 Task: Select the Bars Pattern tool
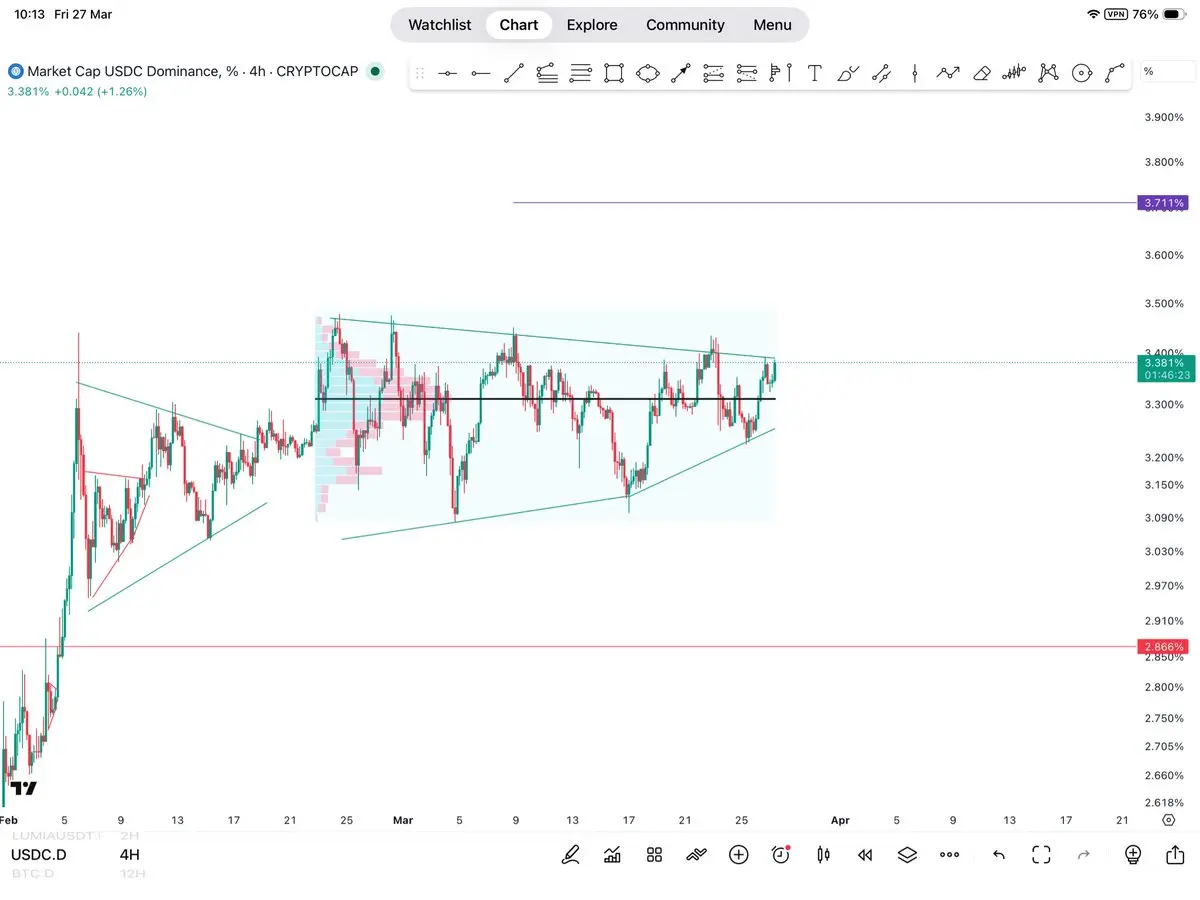(x=1015, y=73)
